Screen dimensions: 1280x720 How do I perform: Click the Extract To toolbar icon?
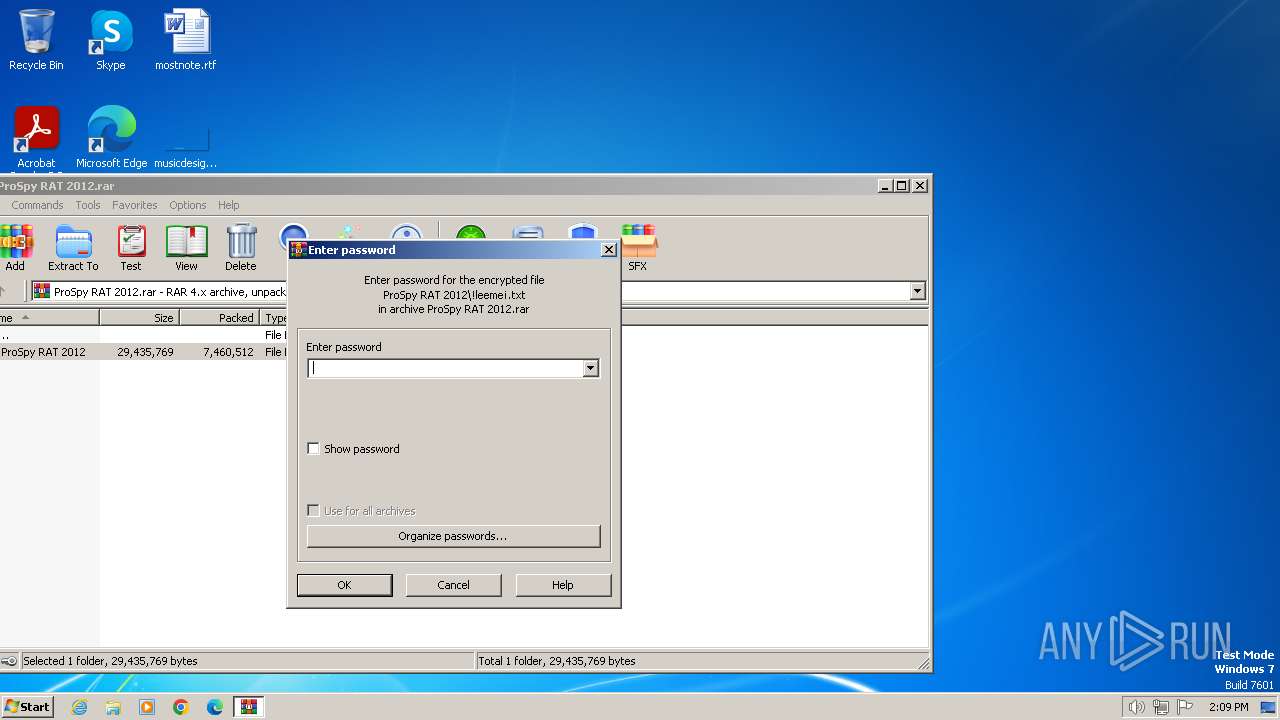(x=73, y=248)
